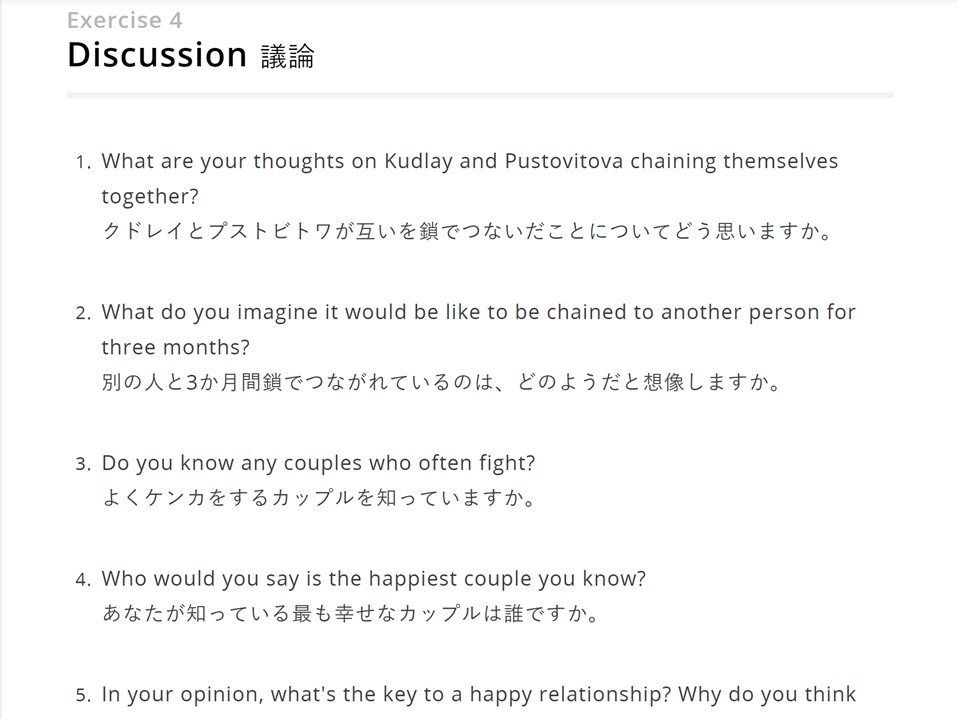Click the Exercise 4 label

[125, 21]
